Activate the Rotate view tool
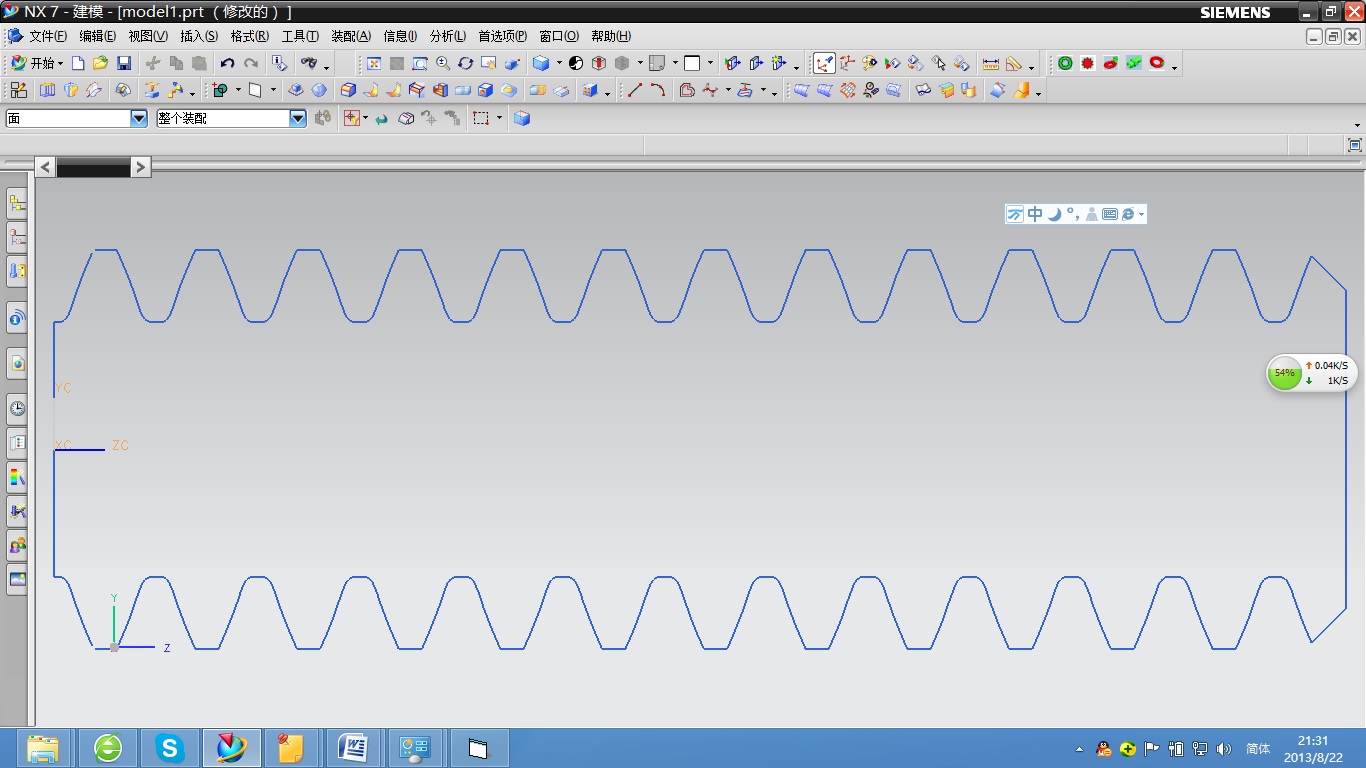Viewport: 1366px width, 768px height. [466, 63]
